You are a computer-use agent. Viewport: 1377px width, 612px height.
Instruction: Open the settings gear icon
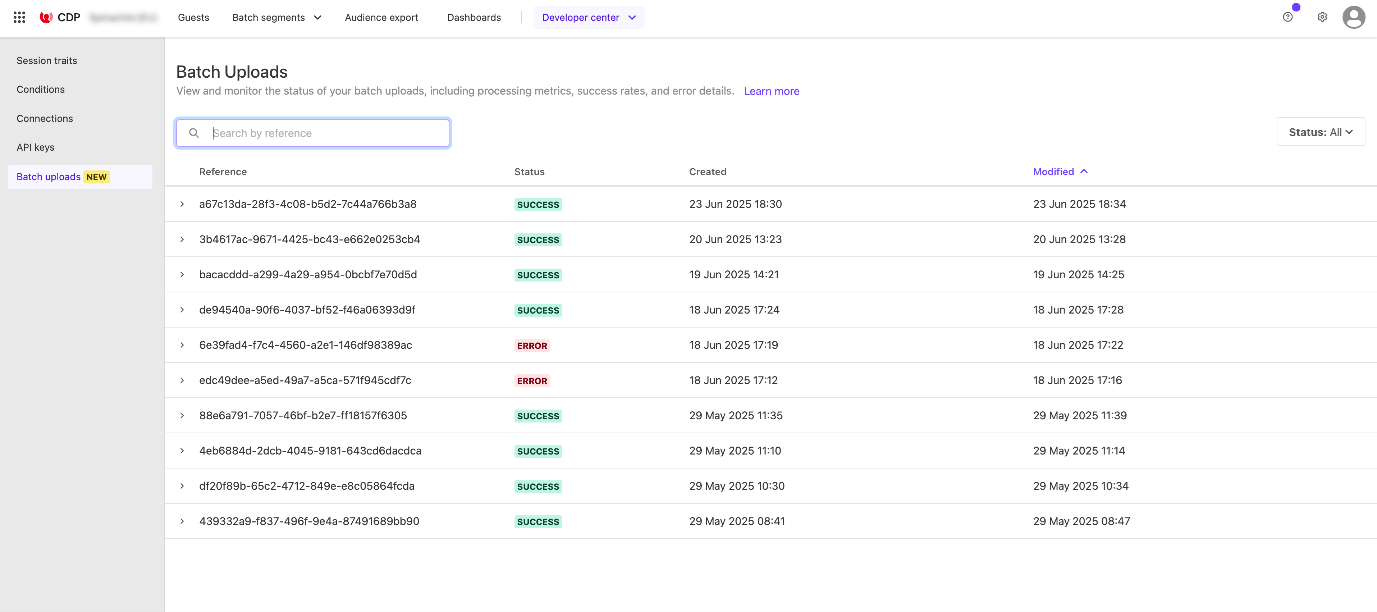(x=1322, y=17)
